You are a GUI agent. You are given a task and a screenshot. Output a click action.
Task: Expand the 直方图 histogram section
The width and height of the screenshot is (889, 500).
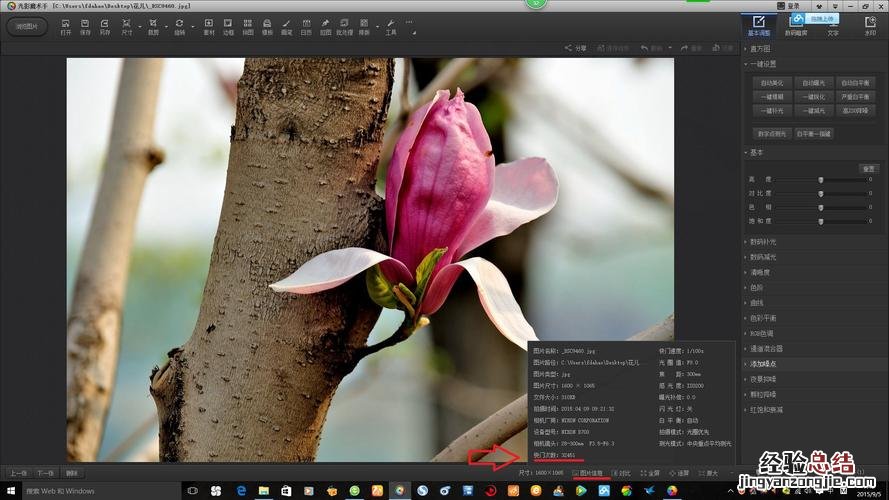pos(760,48)
